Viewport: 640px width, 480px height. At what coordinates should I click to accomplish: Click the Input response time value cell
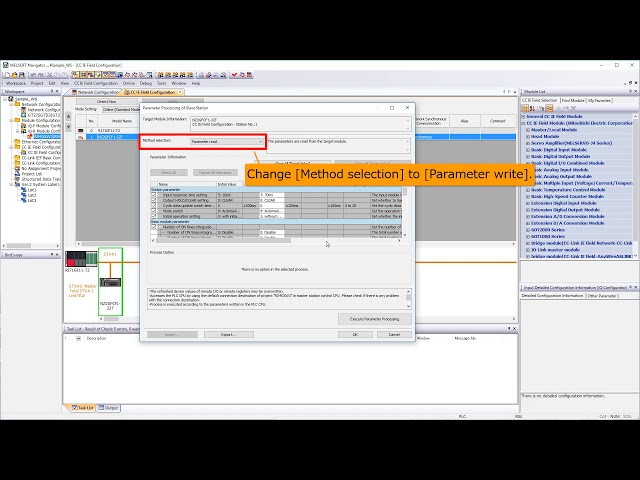[x=271, y=195]
